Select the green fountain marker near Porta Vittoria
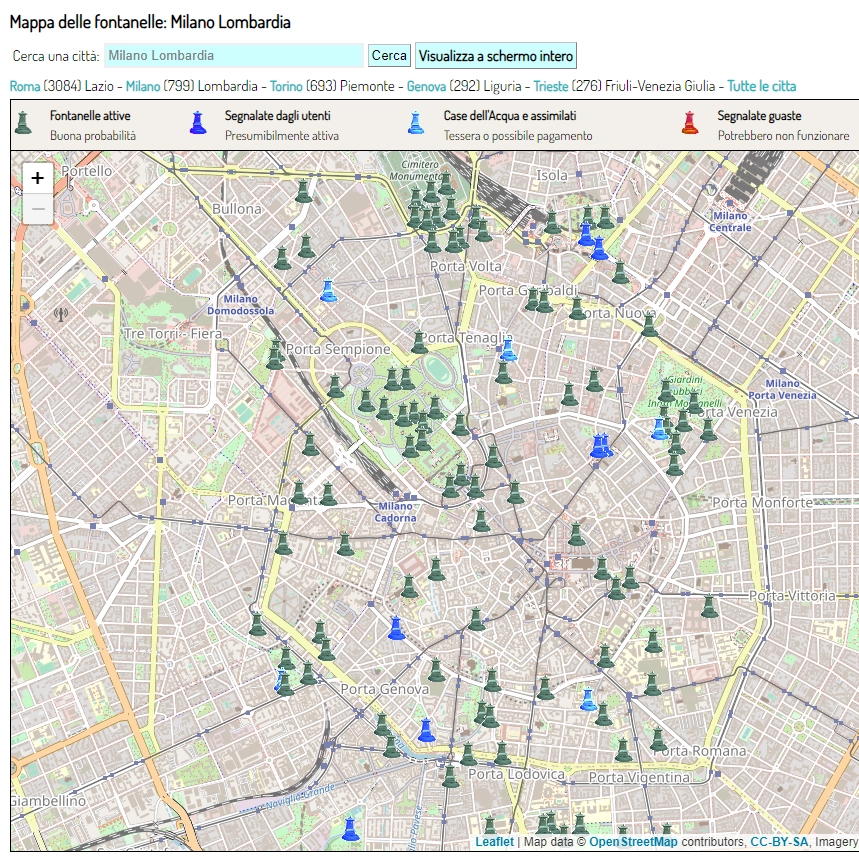Viewport: 859px width, 859px height. [x=709, y=606]
